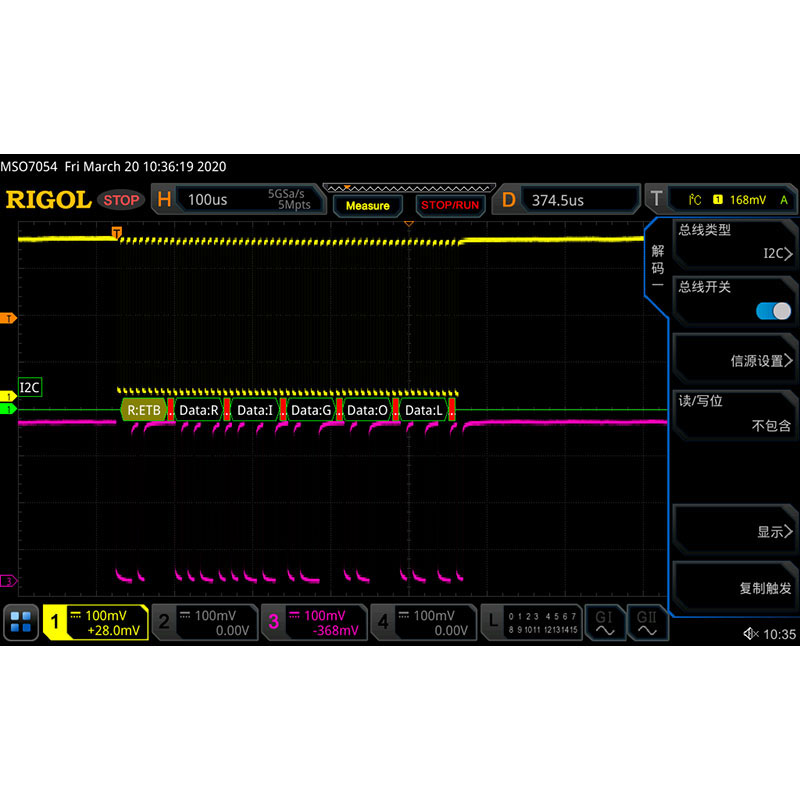
Task: Click the date and time header text
Action: click(x=145, y=166)
